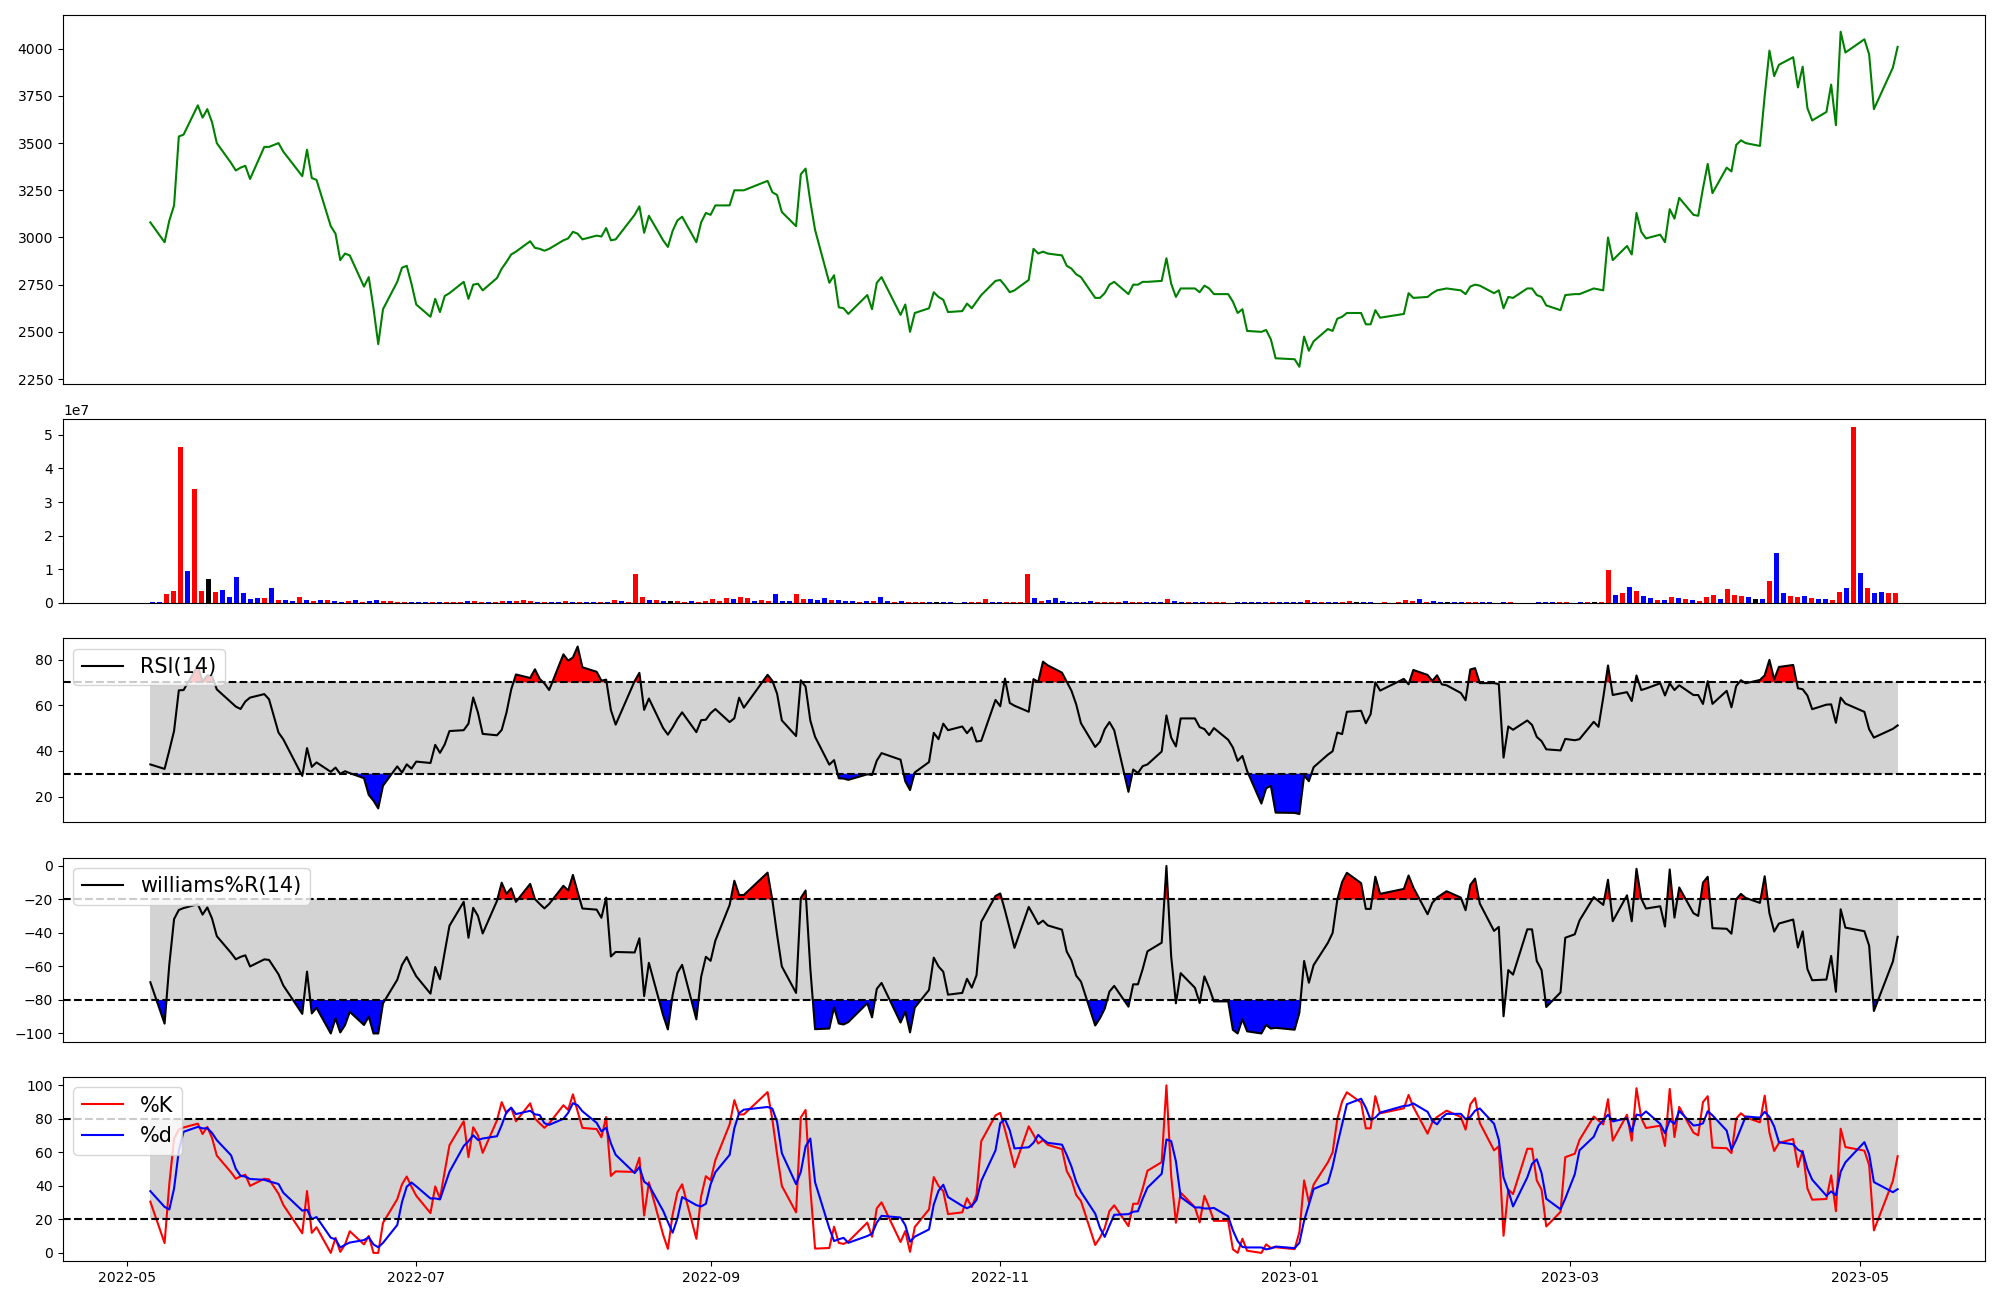The width and height of the screenshot is (2000, 1300).
Task: Click the 2023-03 date tick label
Action: tap(1570, 1277)
